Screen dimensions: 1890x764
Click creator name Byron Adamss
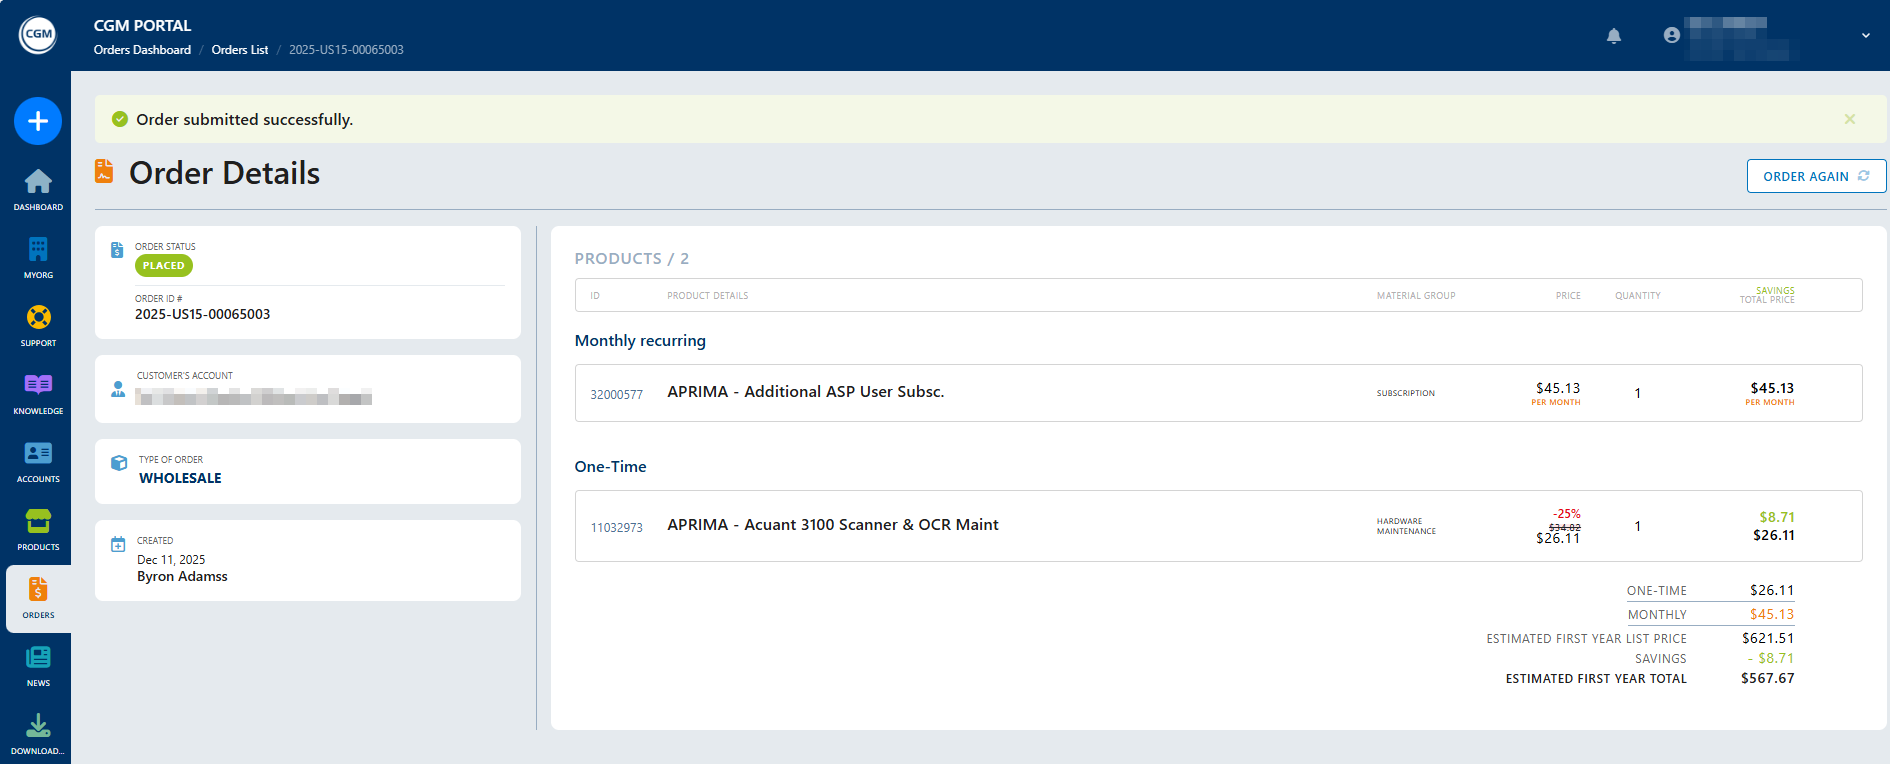[x=182, y=577]
